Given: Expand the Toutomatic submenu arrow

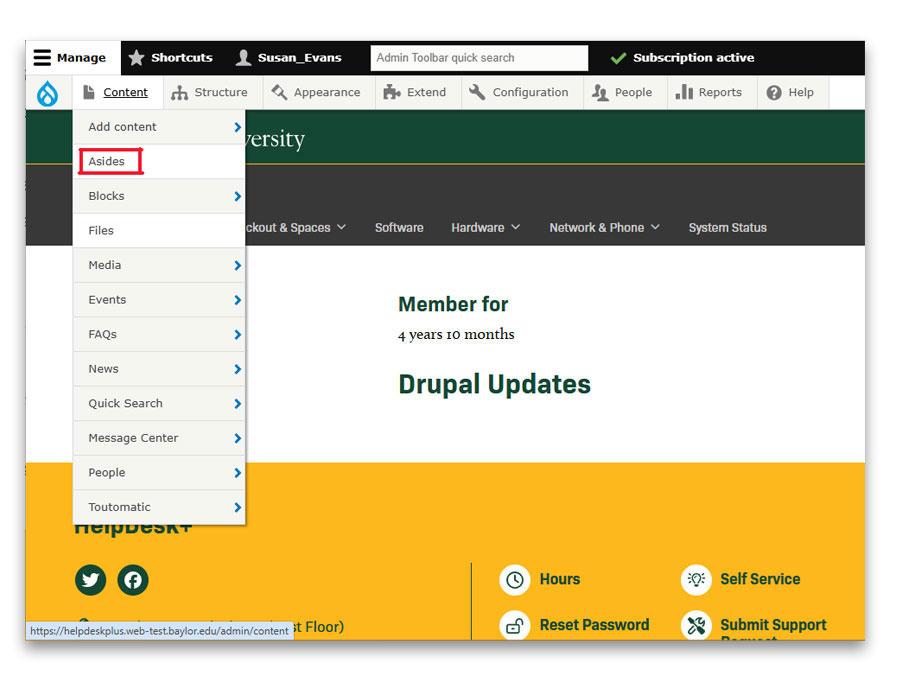Looking at the screenshot, I should (x=238, y=507).
